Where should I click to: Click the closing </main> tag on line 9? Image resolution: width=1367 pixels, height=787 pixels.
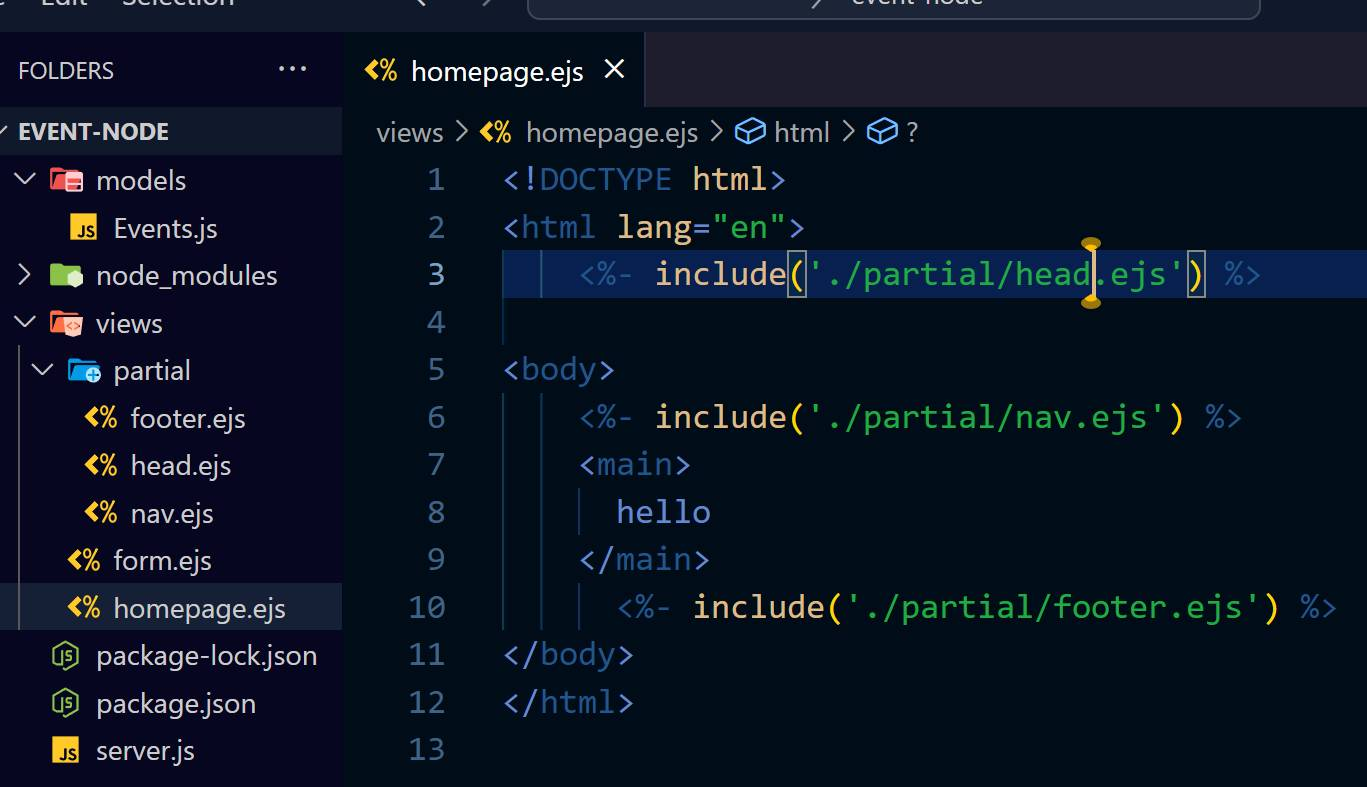[x=644, y=559]
